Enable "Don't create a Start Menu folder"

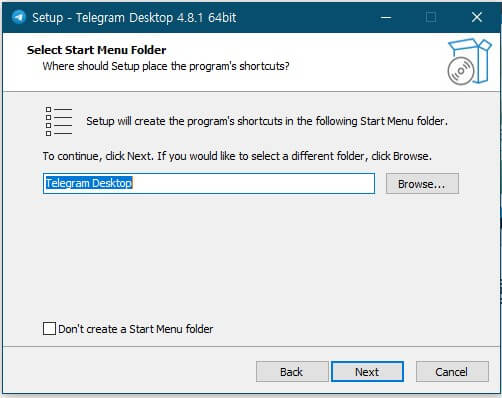tap(49, 329)
